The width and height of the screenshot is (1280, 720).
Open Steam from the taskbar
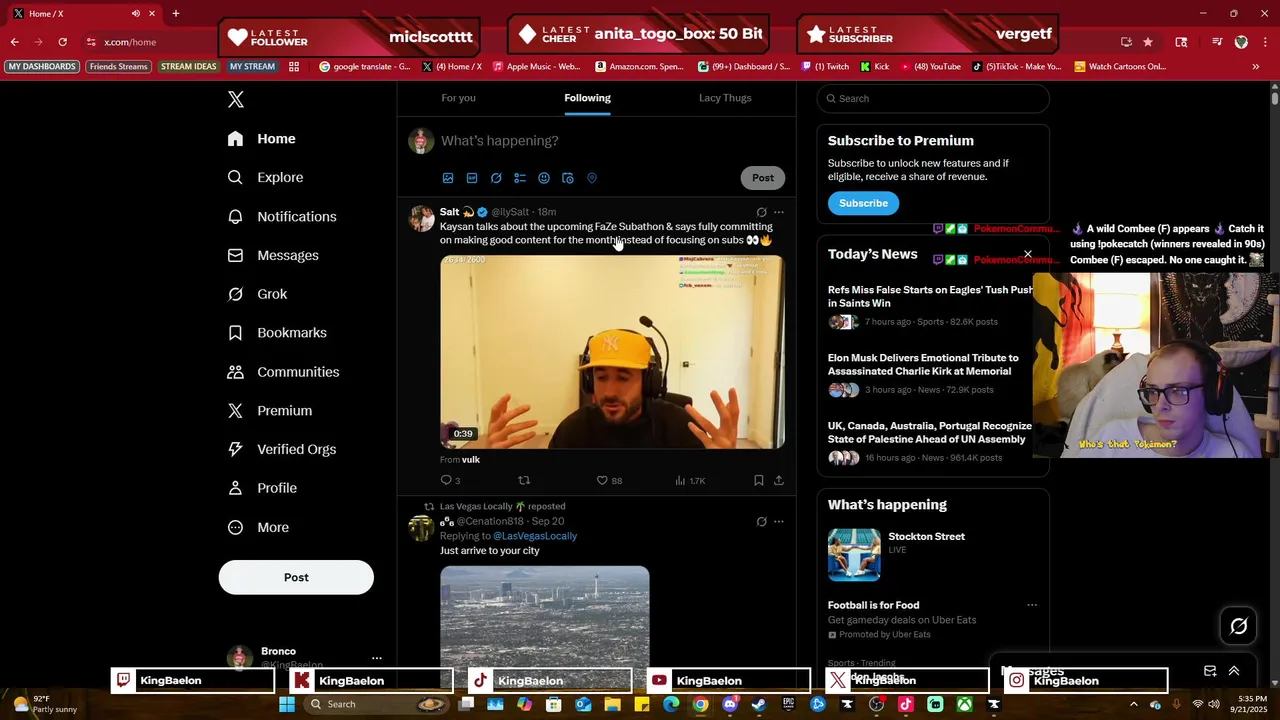(x=759, y=704)
